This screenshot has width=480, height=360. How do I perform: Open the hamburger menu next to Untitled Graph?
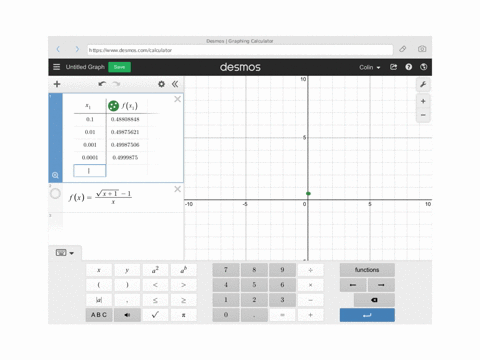coord(56,67)
